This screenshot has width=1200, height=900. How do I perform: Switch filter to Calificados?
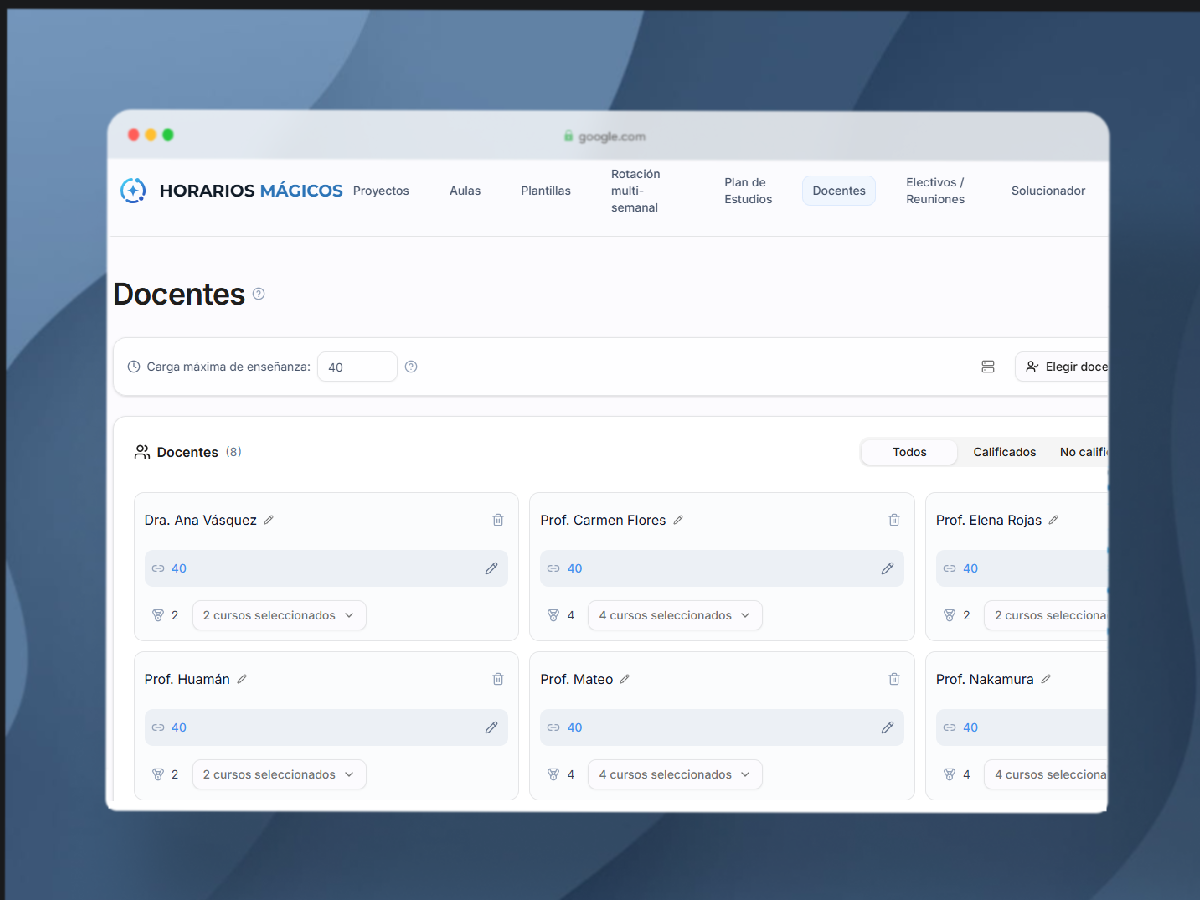click(1005, 452)
